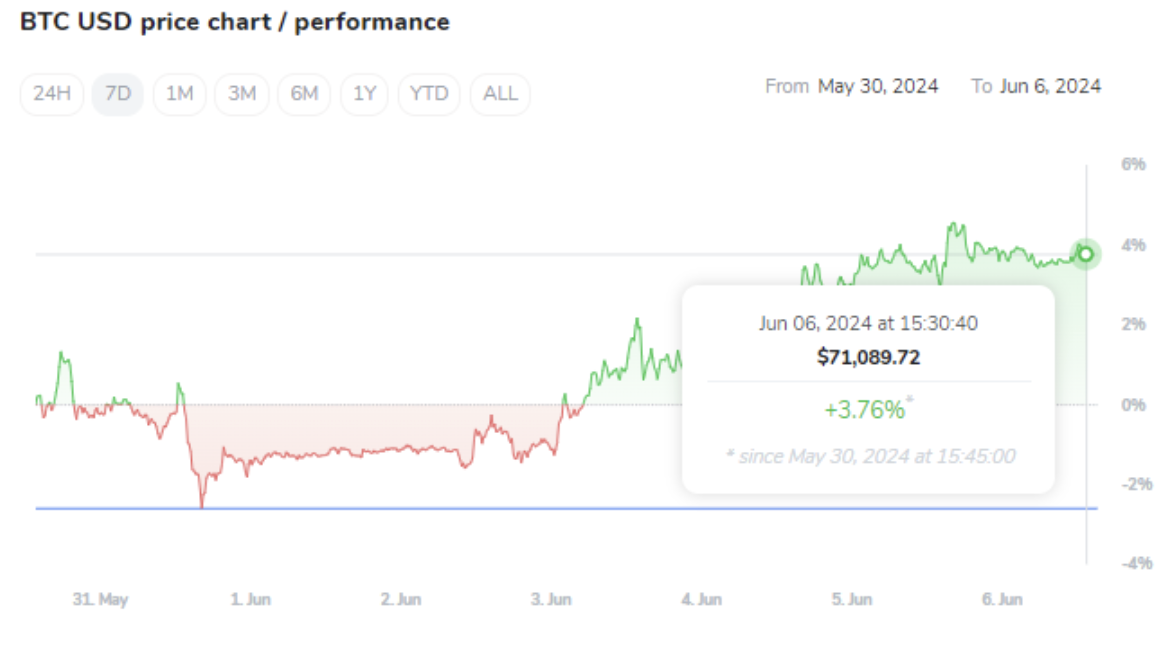Click the +3.76% change value
This screenshot has width=1174, height=648.
(x=864, y=409)
